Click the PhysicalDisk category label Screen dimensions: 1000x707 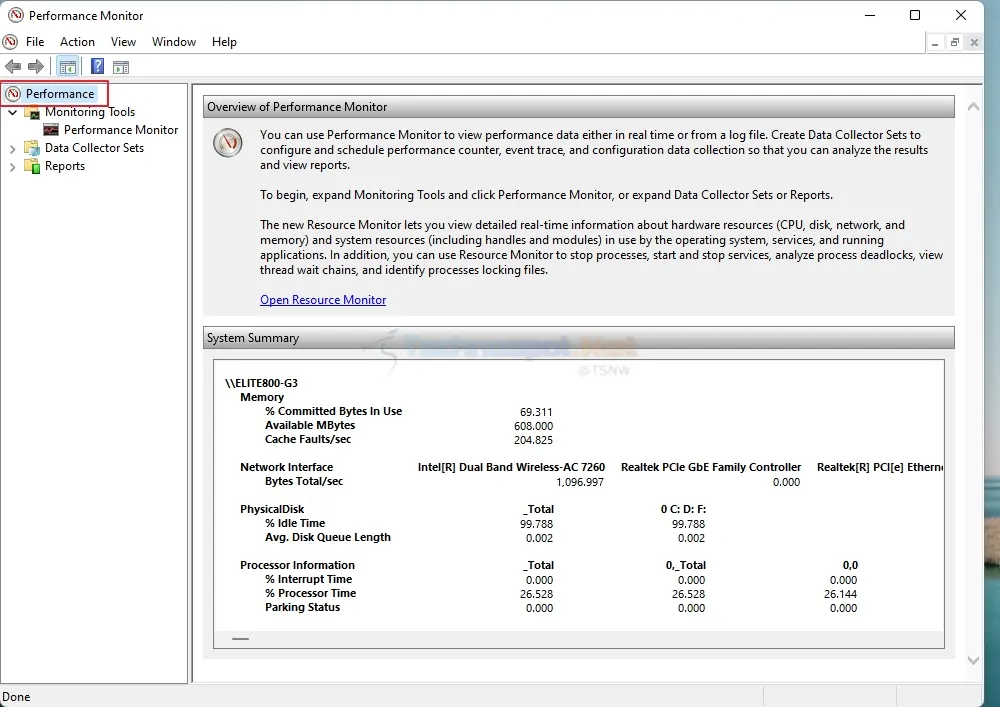click(x=272, y=509)
